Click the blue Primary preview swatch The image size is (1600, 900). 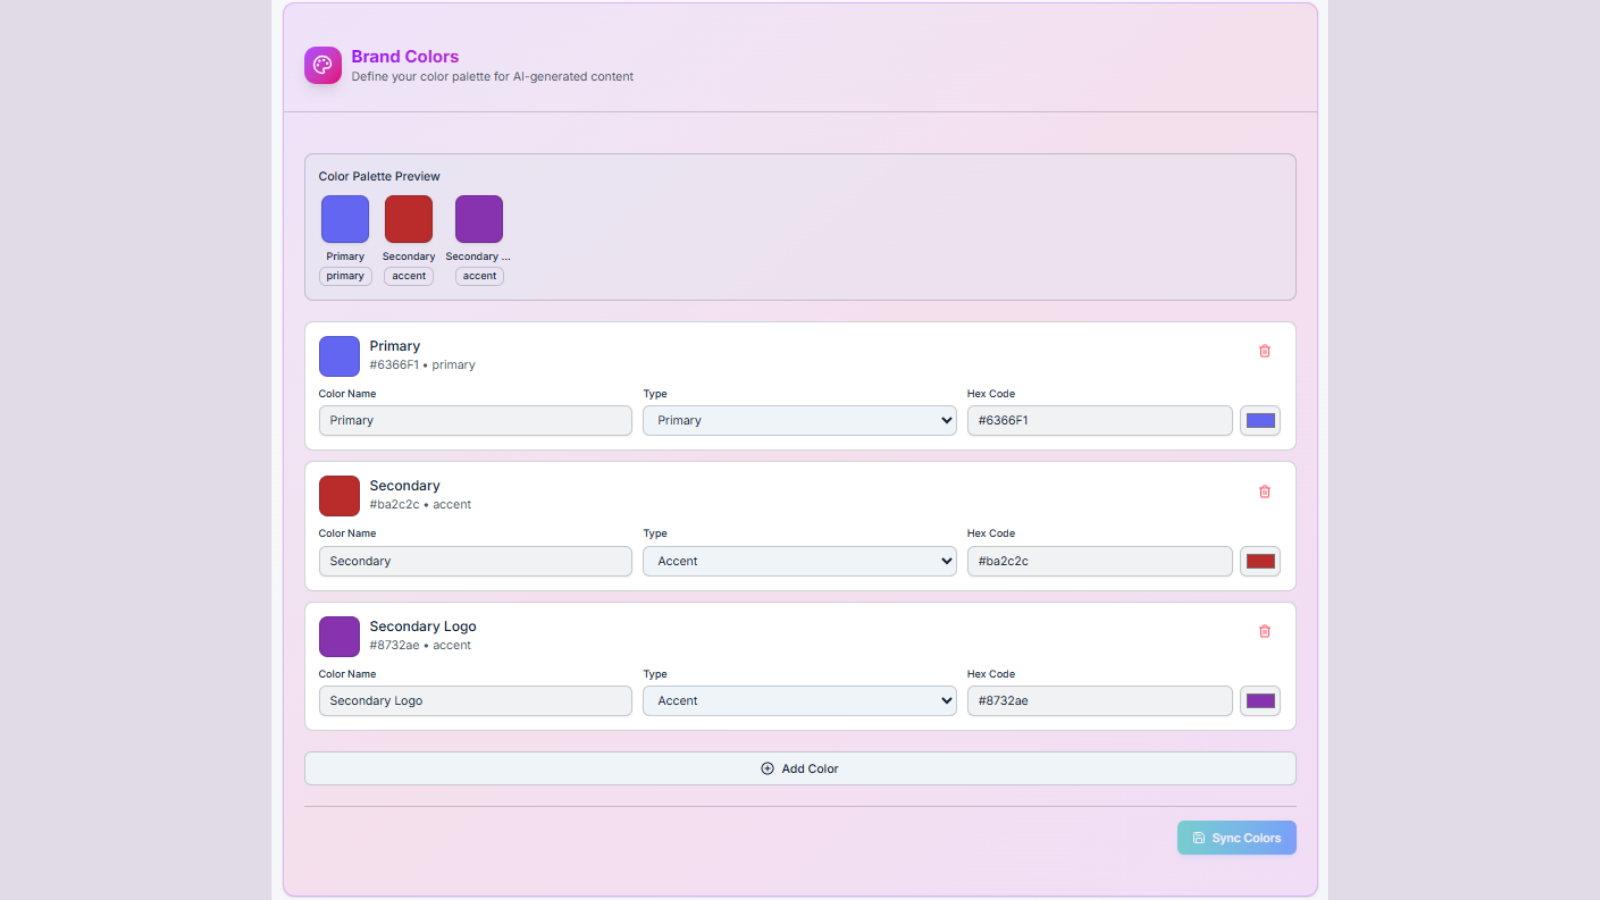345,219
